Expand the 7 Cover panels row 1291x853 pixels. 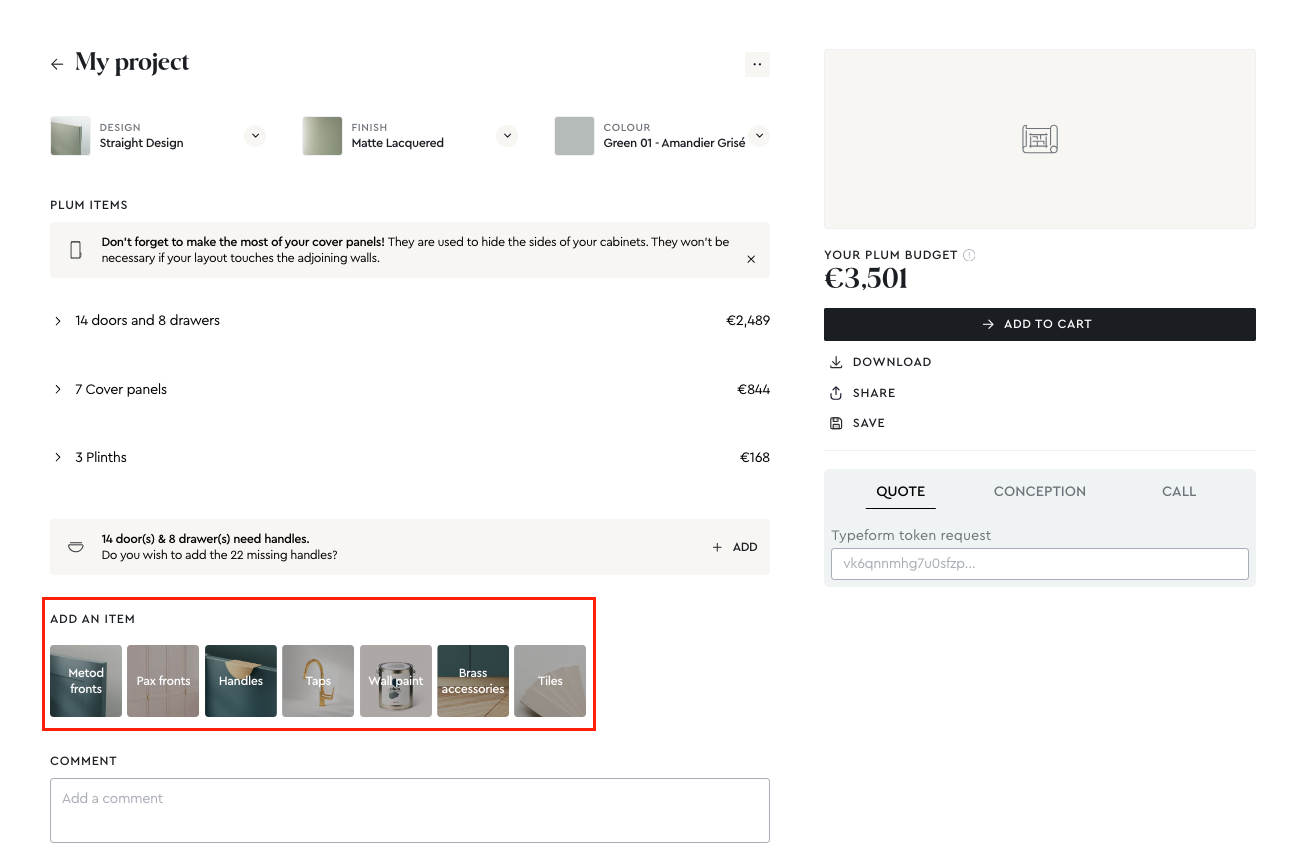(x=58, y=390)
